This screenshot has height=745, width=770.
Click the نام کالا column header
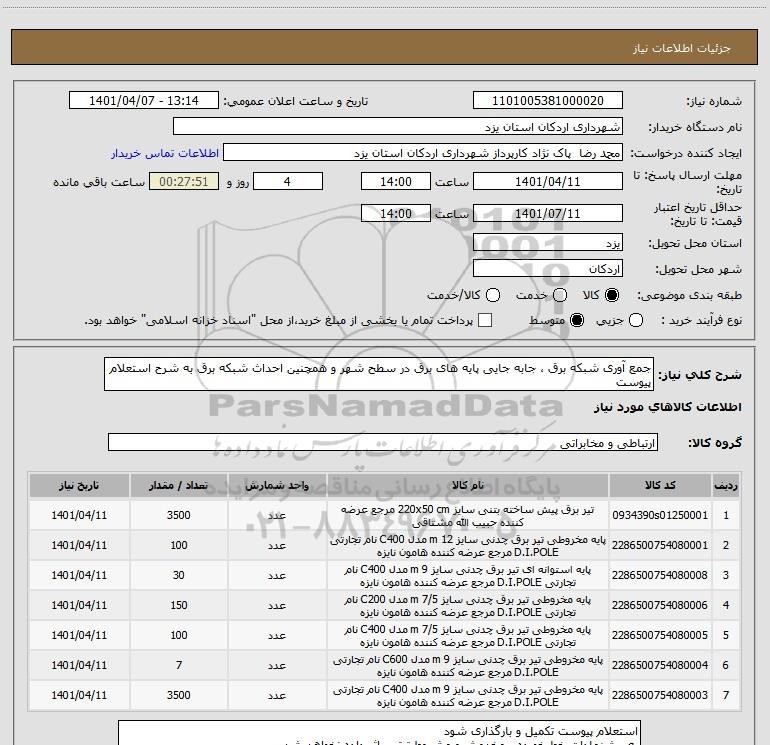click(x=468, y=485)
